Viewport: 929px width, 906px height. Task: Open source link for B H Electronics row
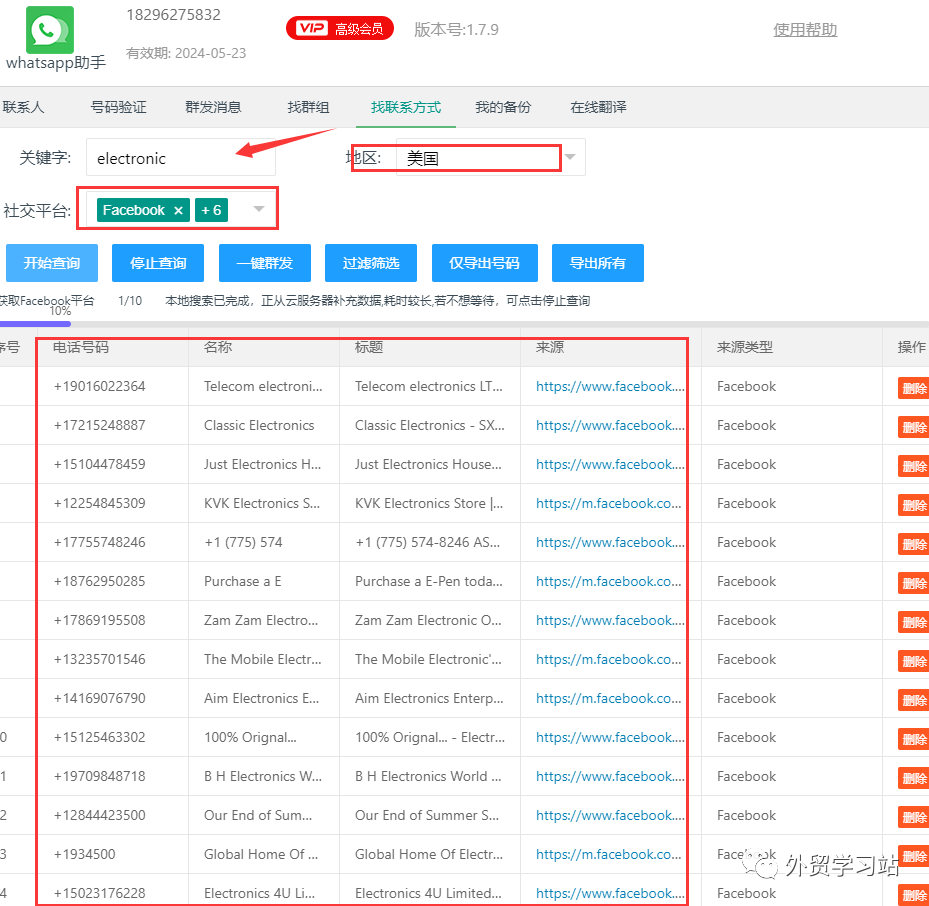pos(610,777)
